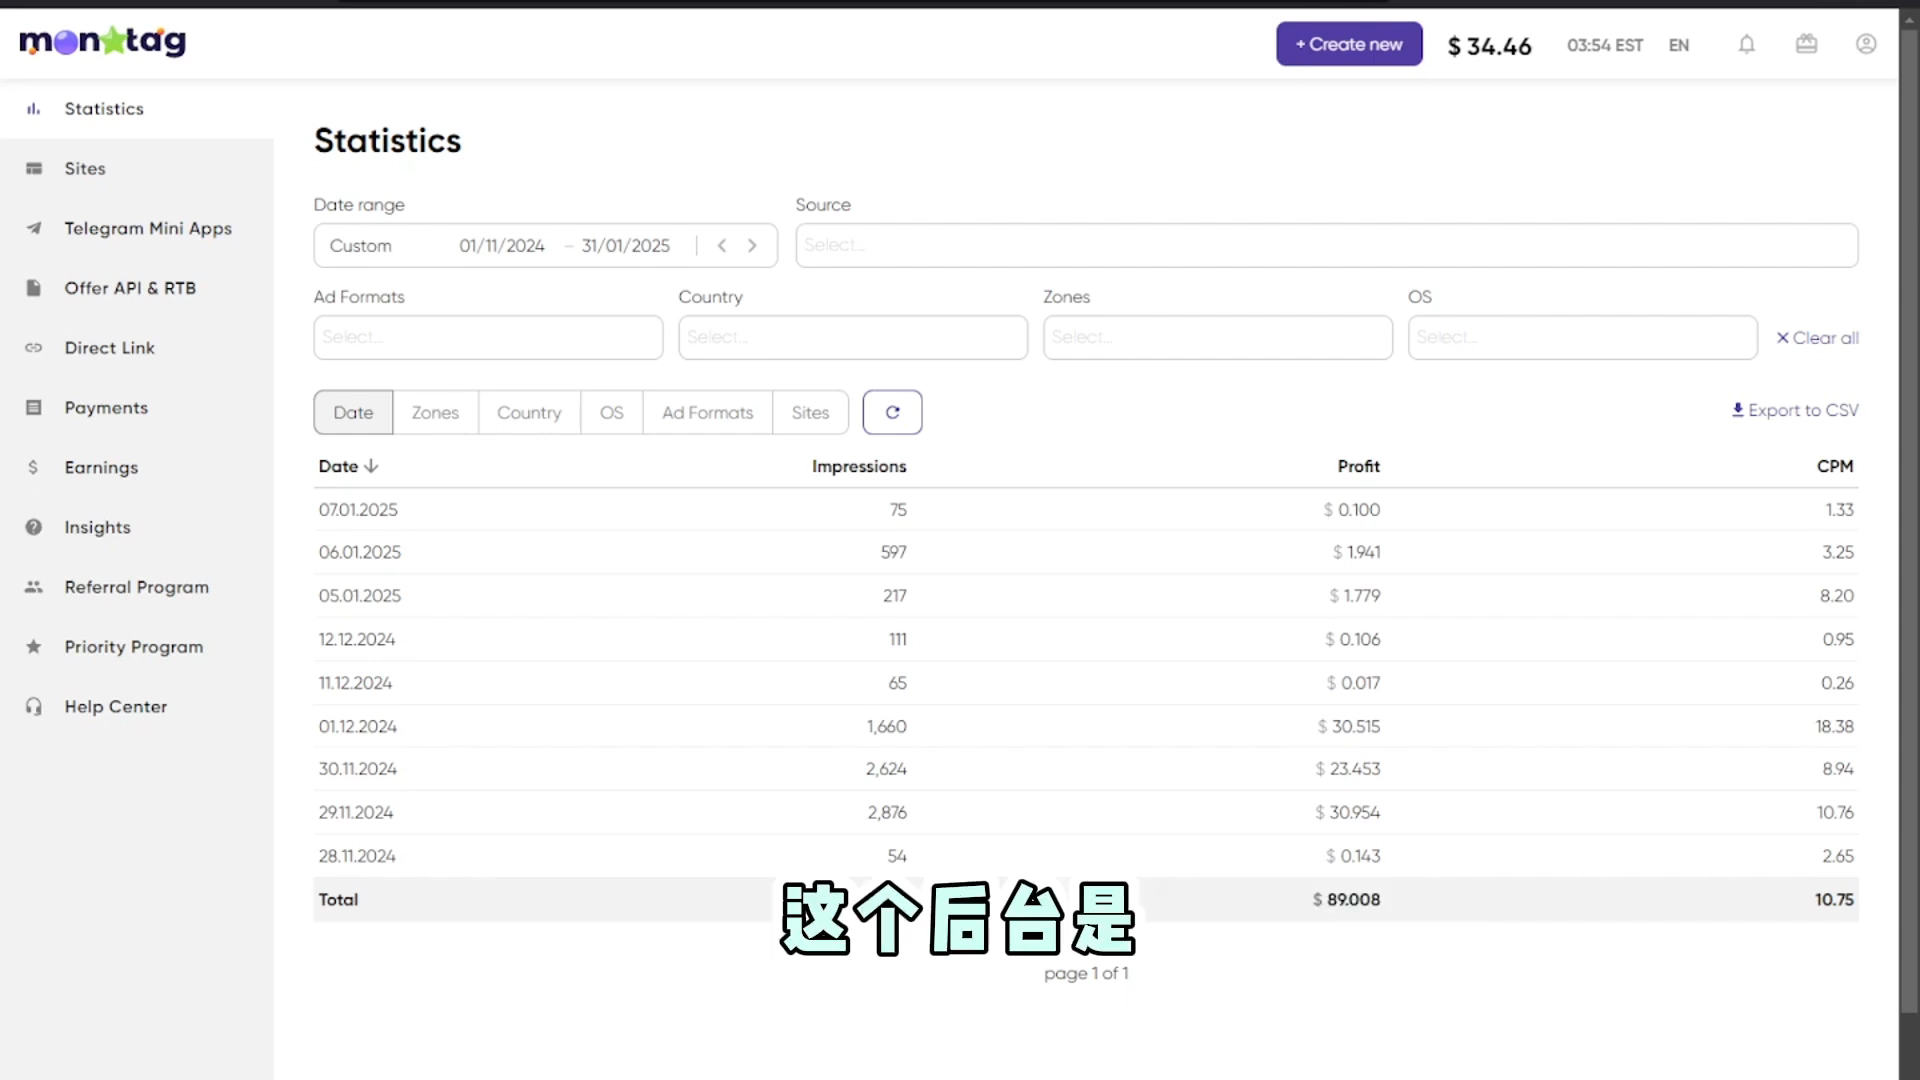Go to previous date range with left chevron
1920x1080 pixels.
722,246
